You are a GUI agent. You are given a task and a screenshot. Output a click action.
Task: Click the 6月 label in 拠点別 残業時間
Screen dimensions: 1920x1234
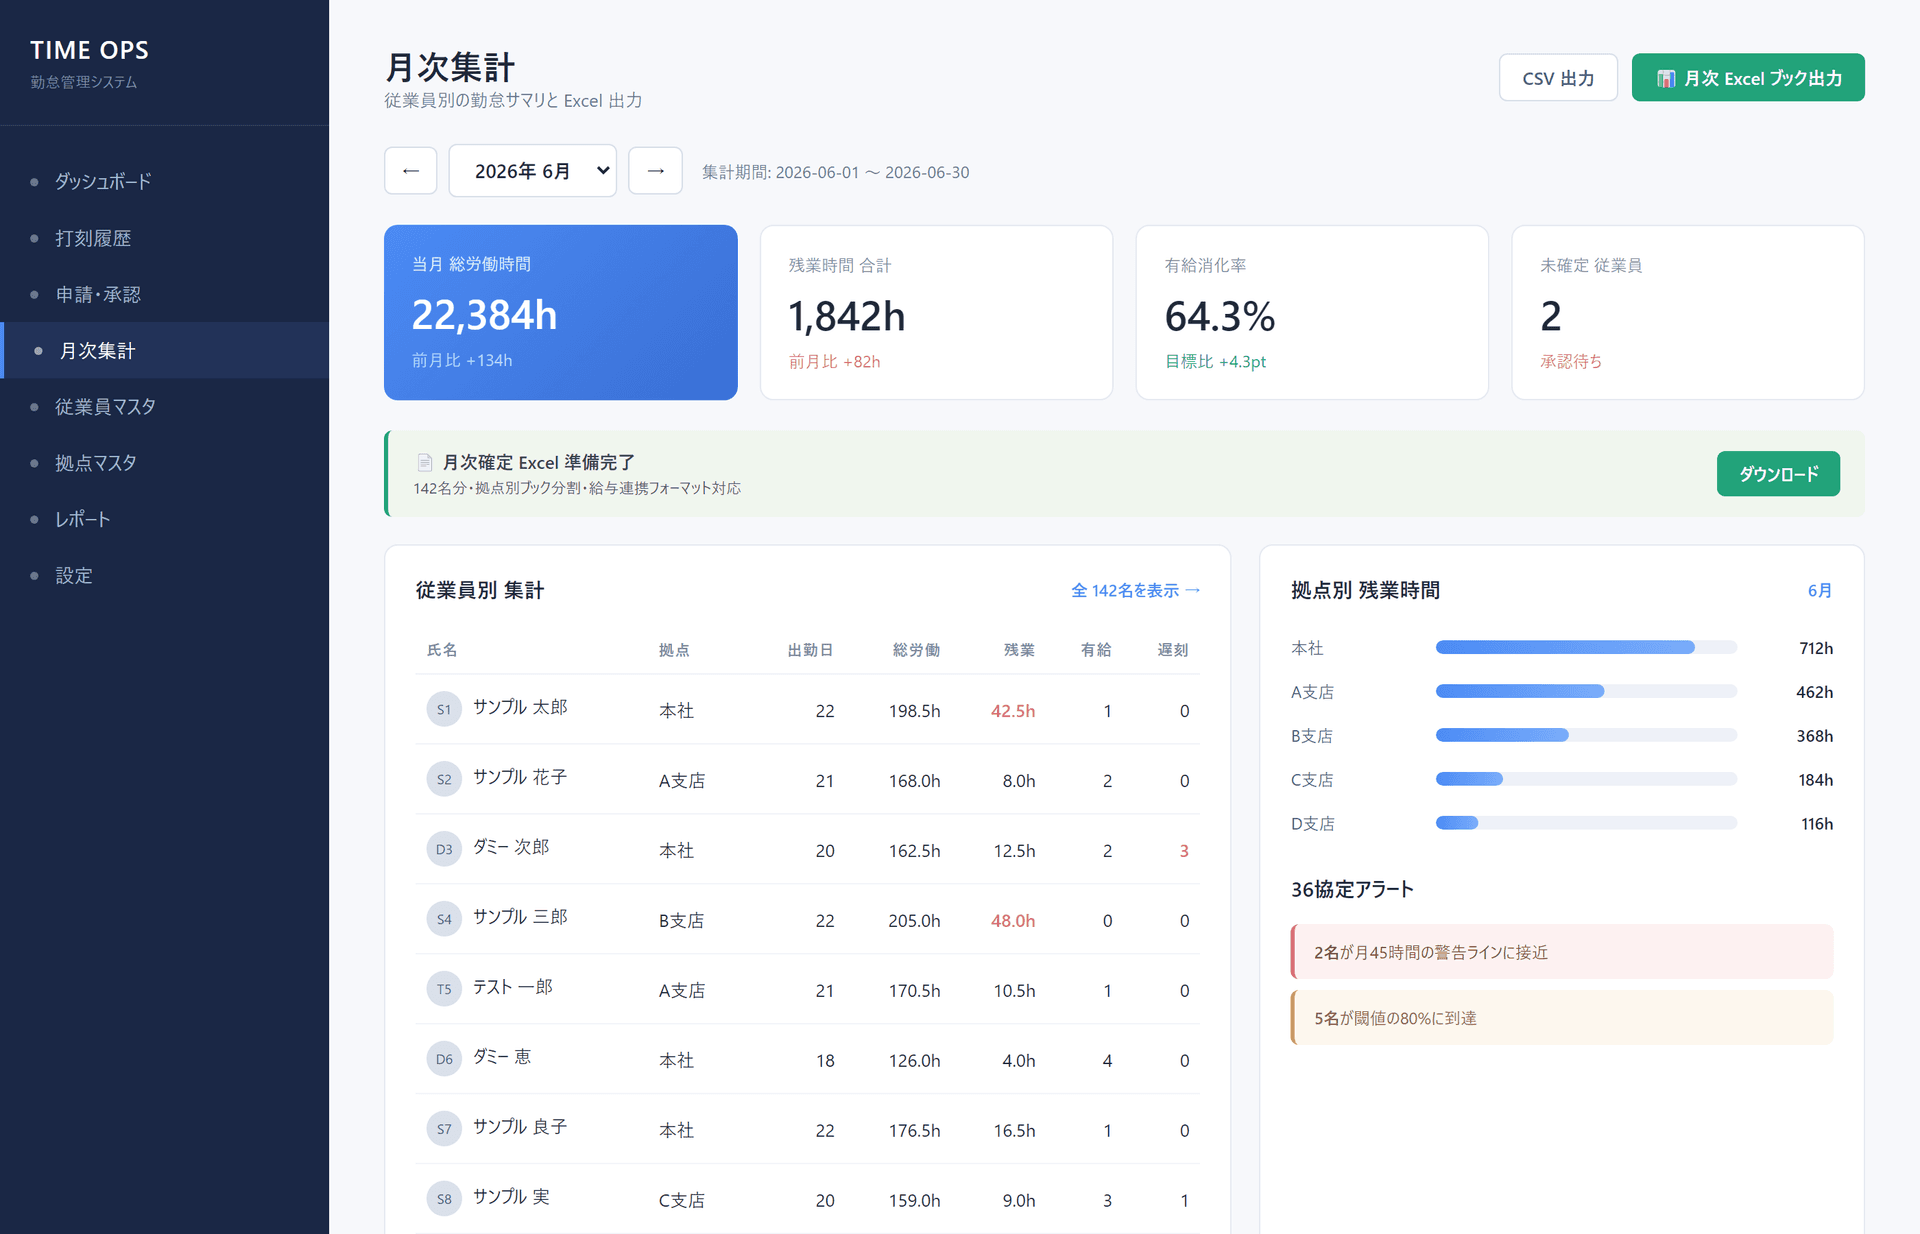click(x=1820, y=590)
